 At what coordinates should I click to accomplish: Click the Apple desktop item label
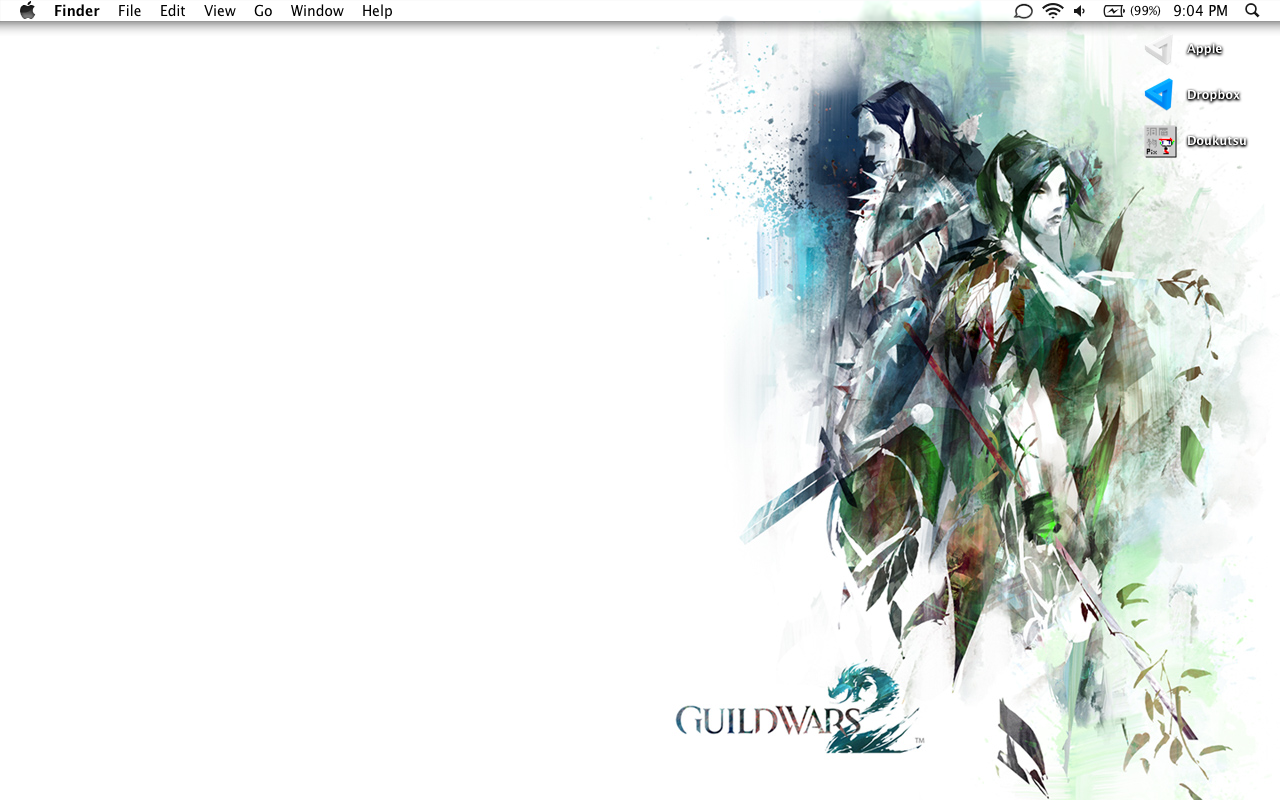pos(1204,49)
